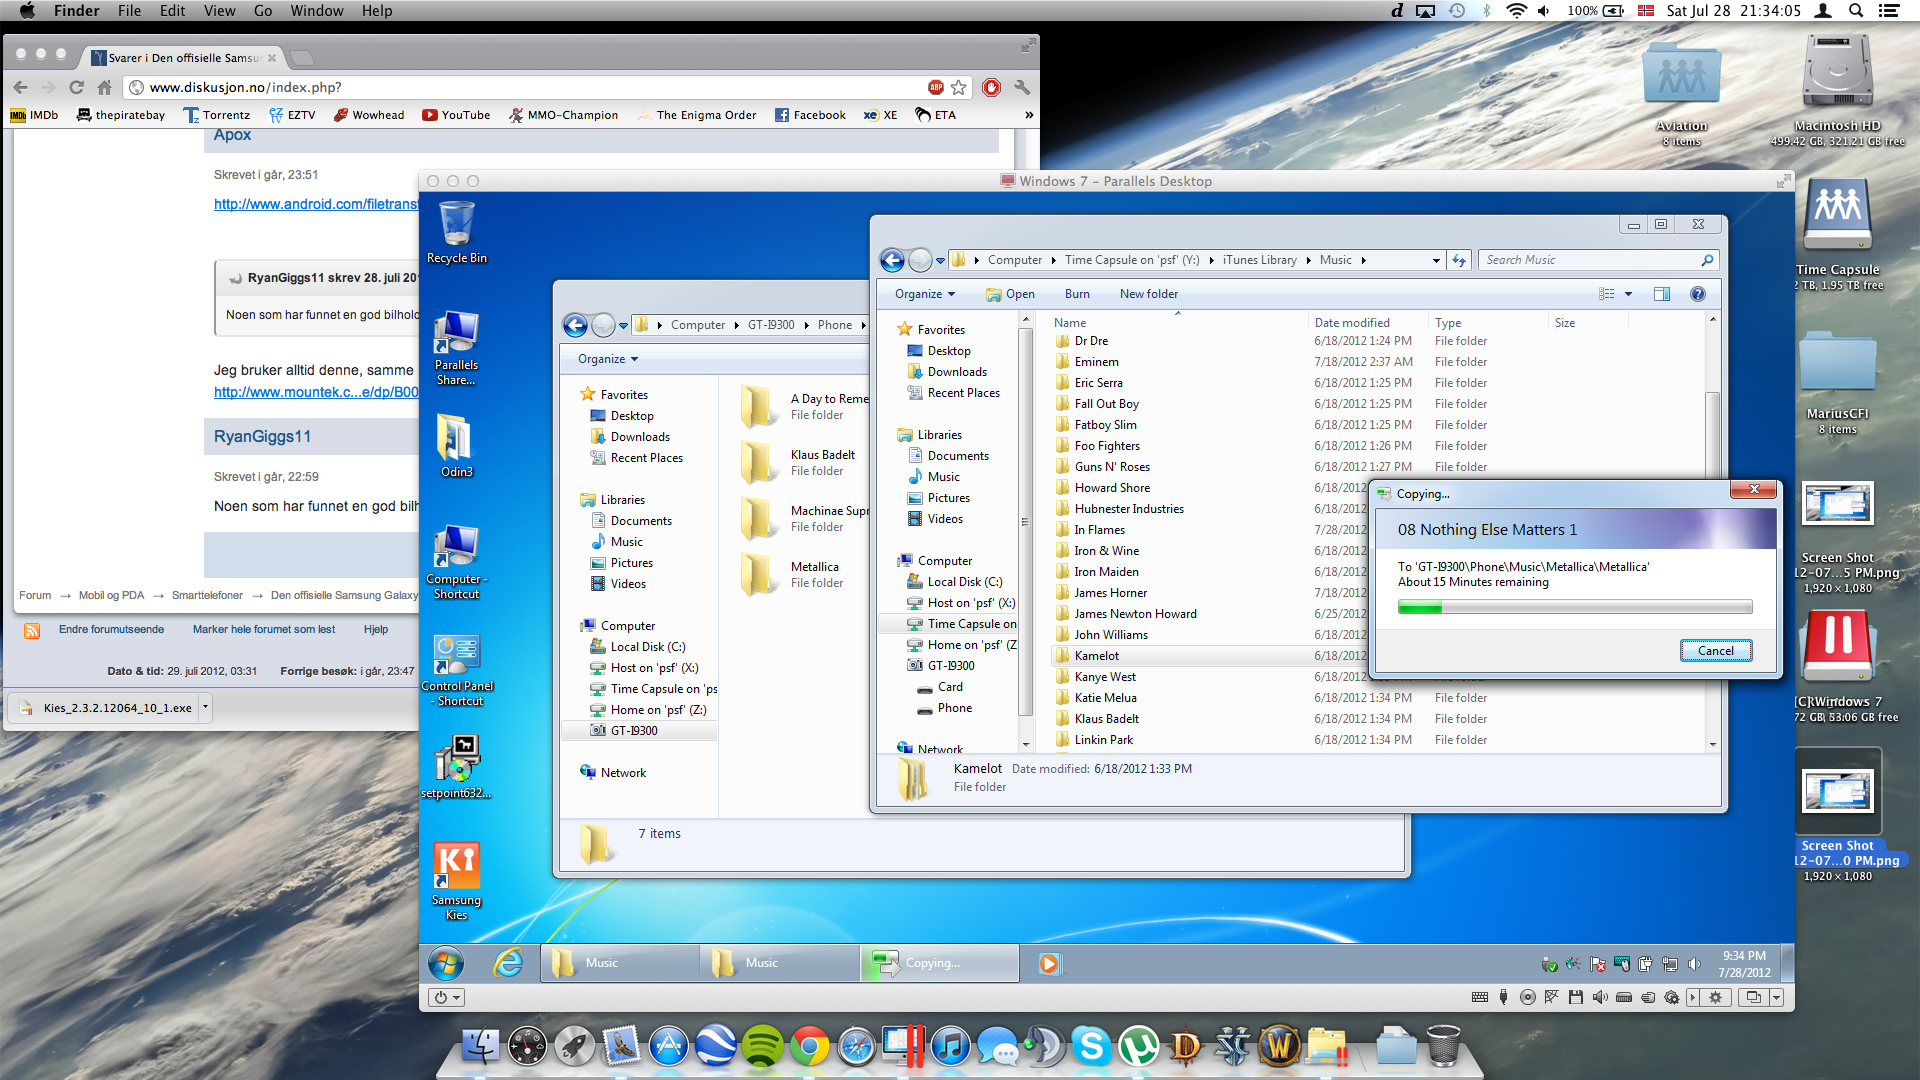Screen dimensions: 1920x1080
Task: Launch Skype from the Dock
Action: tap(1092, 1046)
